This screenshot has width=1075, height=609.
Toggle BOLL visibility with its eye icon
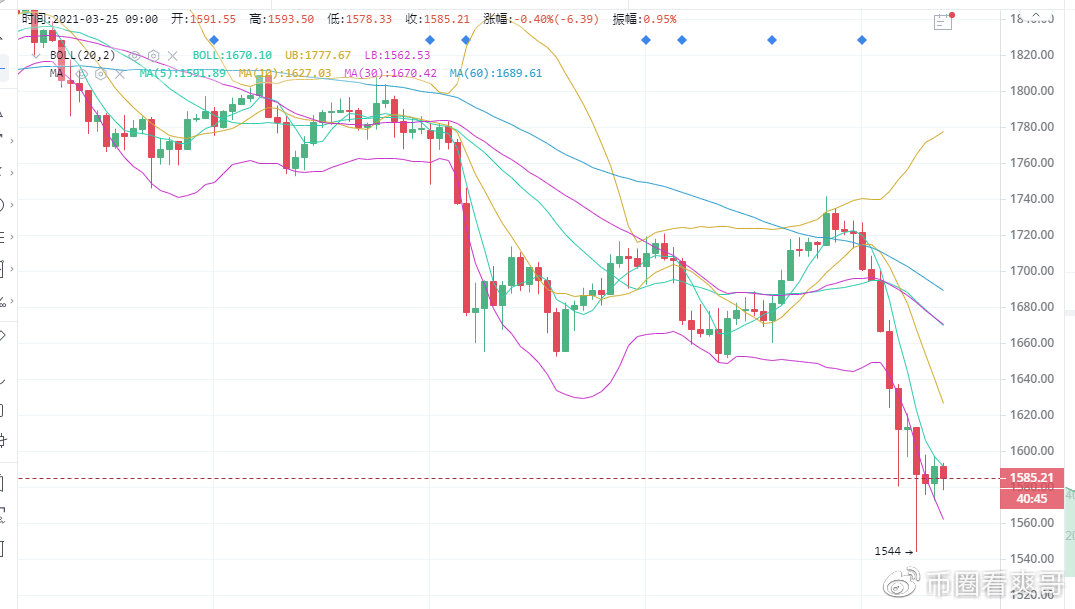point(133,55)
